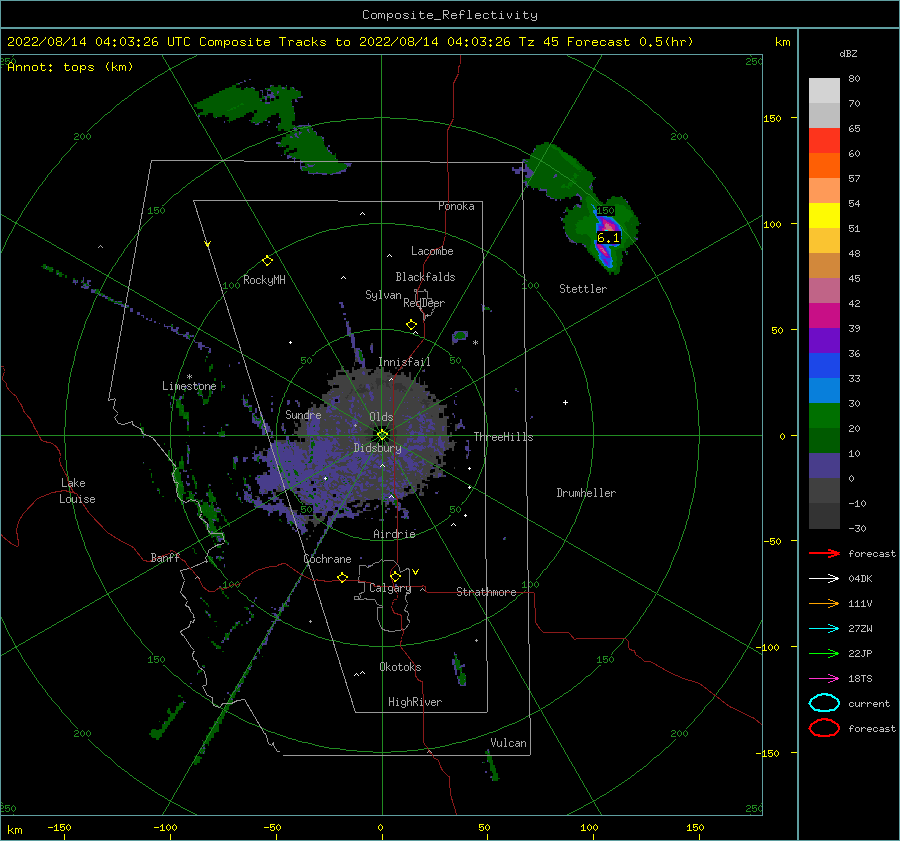Select the orange 111V arrow legend icon
900x841 pixels.
[x=824, y=603]
